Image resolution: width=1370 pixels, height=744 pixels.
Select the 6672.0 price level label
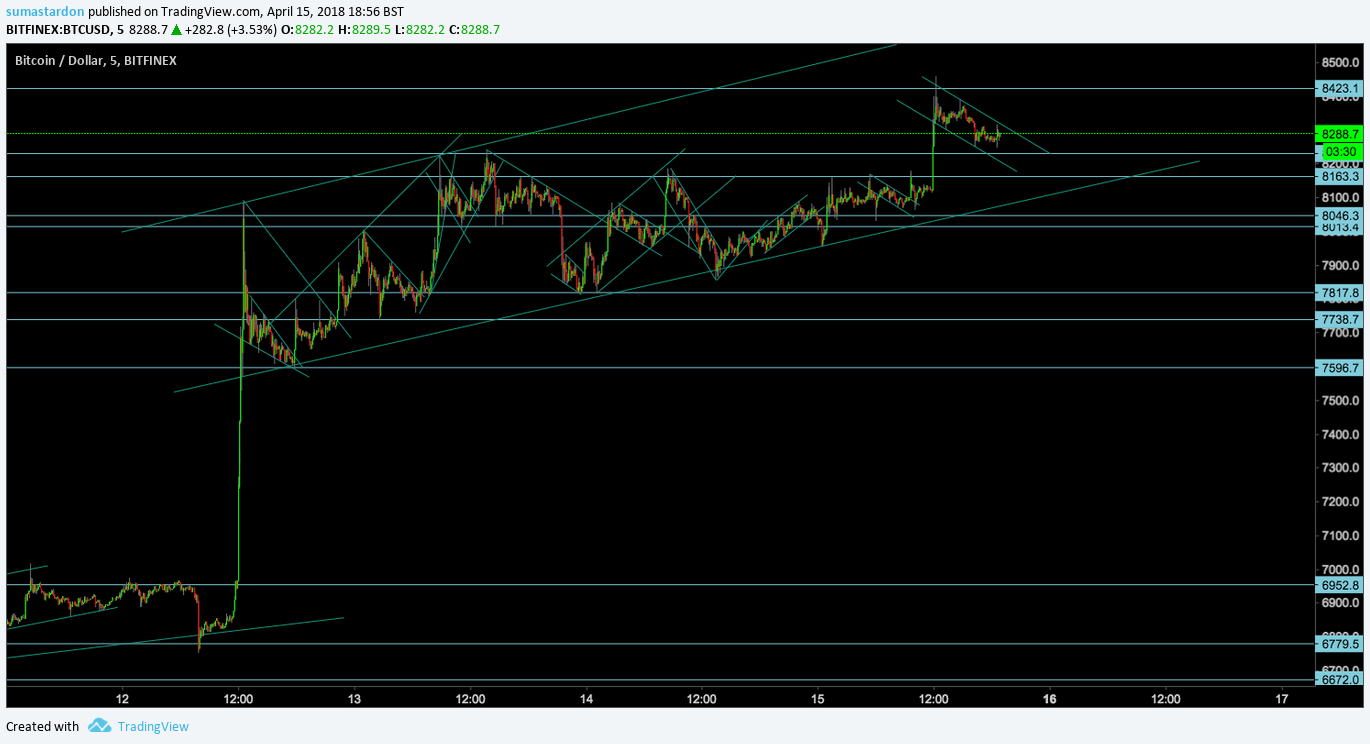(1341, 680)
